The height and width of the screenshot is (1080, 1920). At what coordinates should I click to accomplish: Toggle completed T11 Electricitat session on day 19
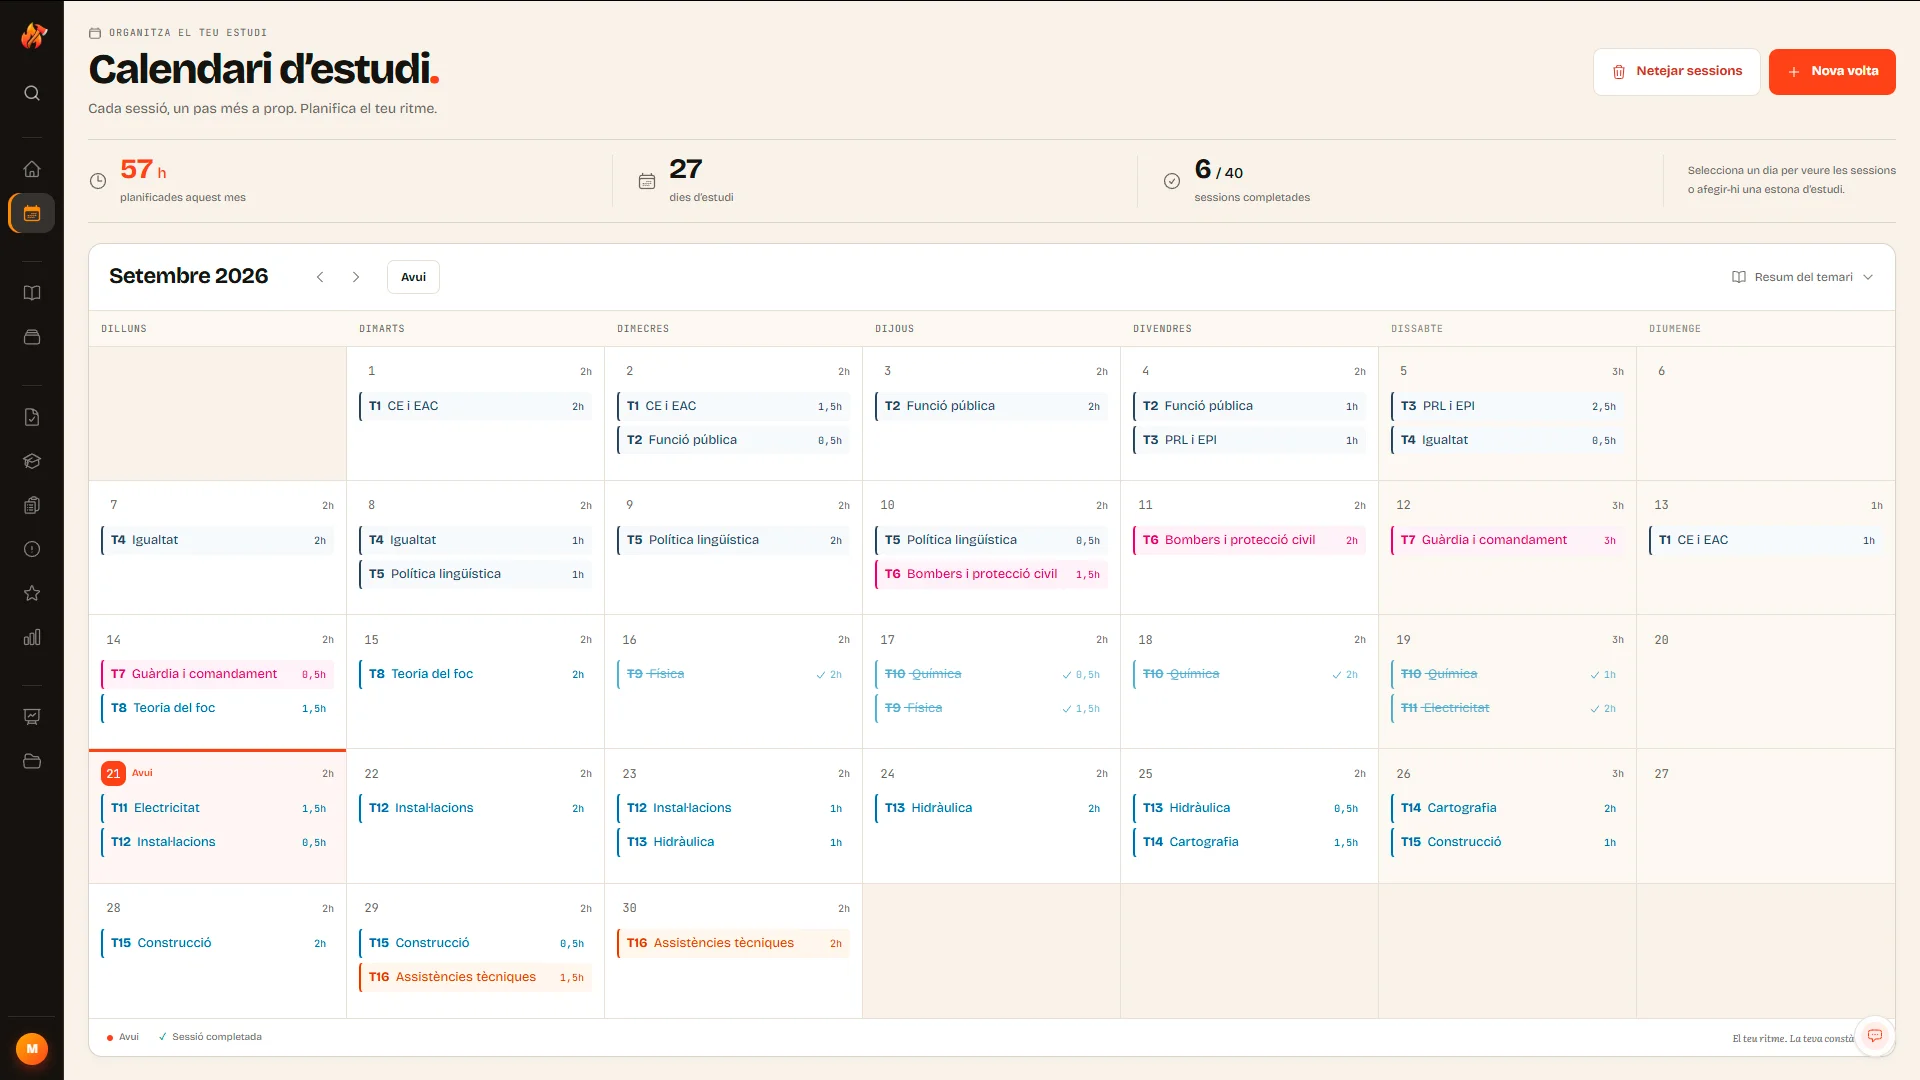tap(1507, 708)
